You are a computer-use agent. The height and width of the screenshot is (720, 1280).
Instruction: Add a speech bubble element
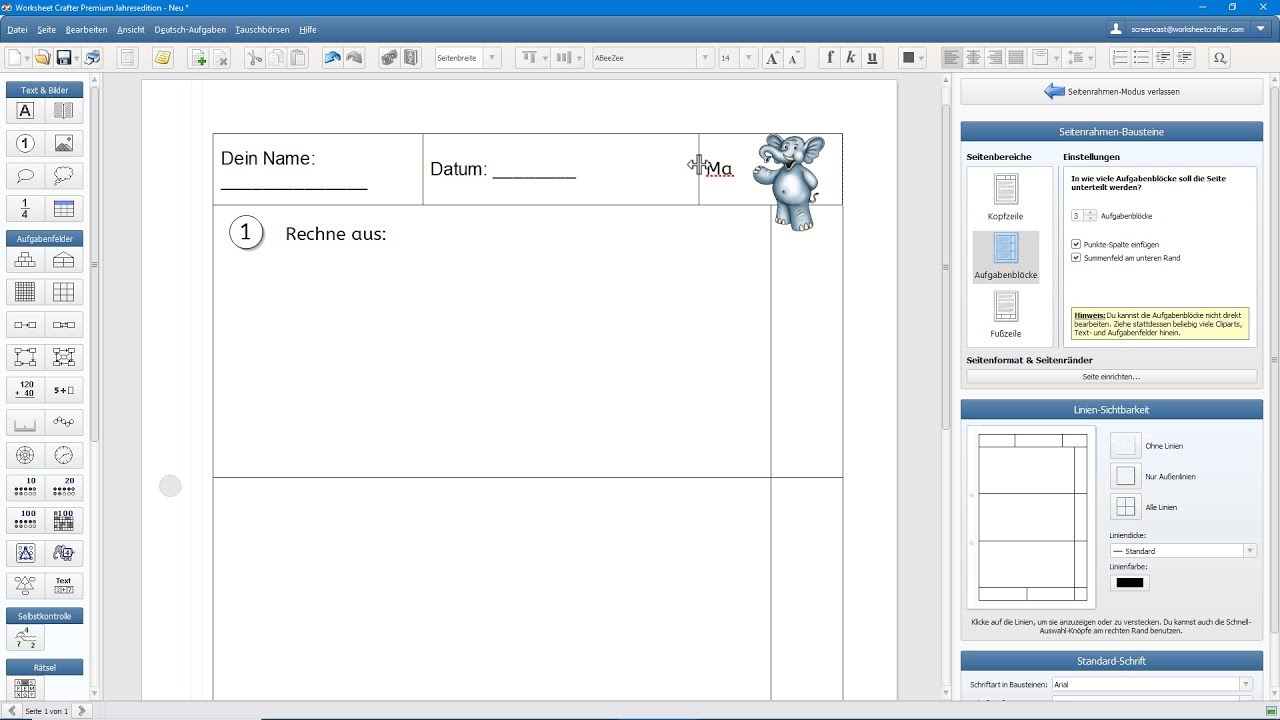point(26,176)
